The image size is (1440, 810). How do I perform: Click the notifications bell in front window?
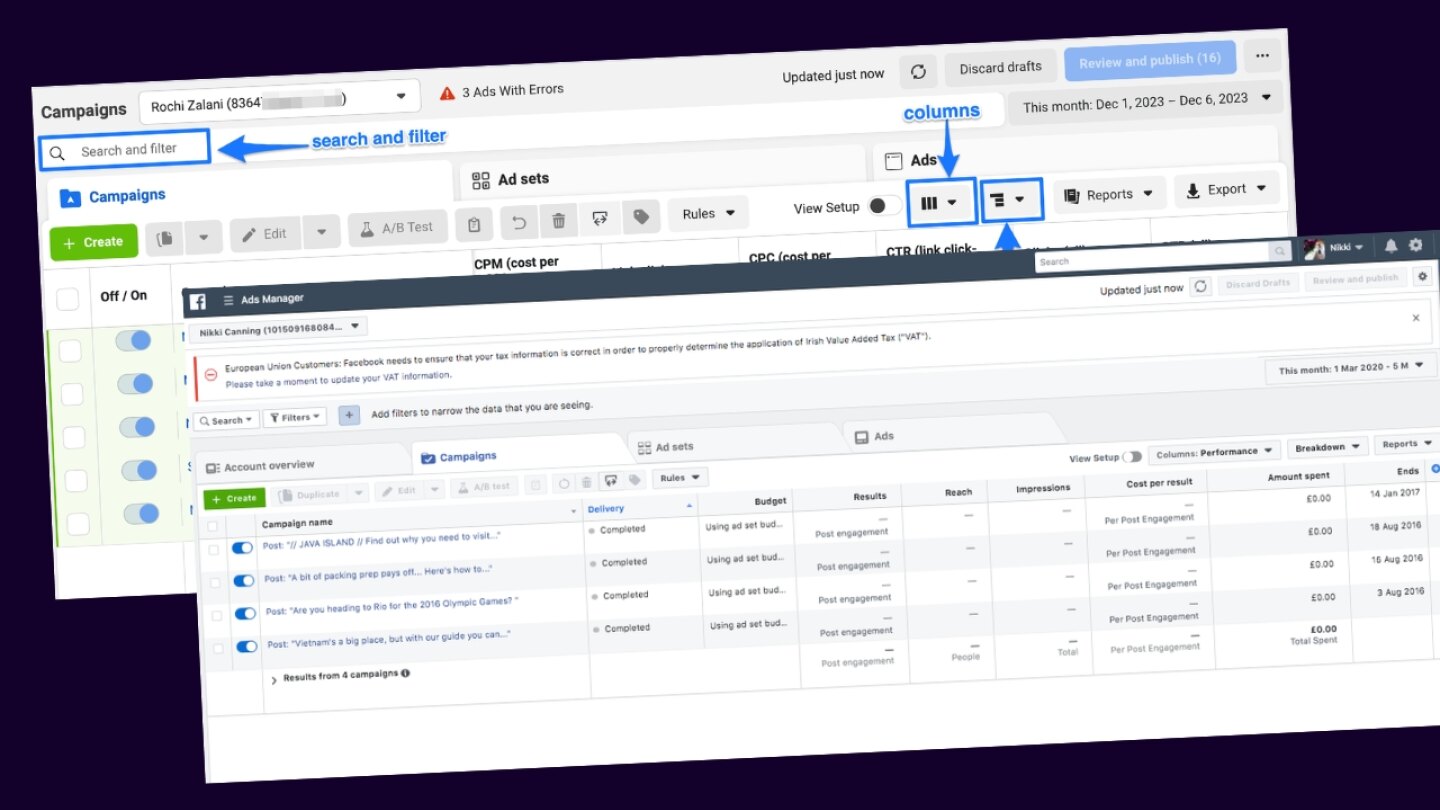(1391, 245)
